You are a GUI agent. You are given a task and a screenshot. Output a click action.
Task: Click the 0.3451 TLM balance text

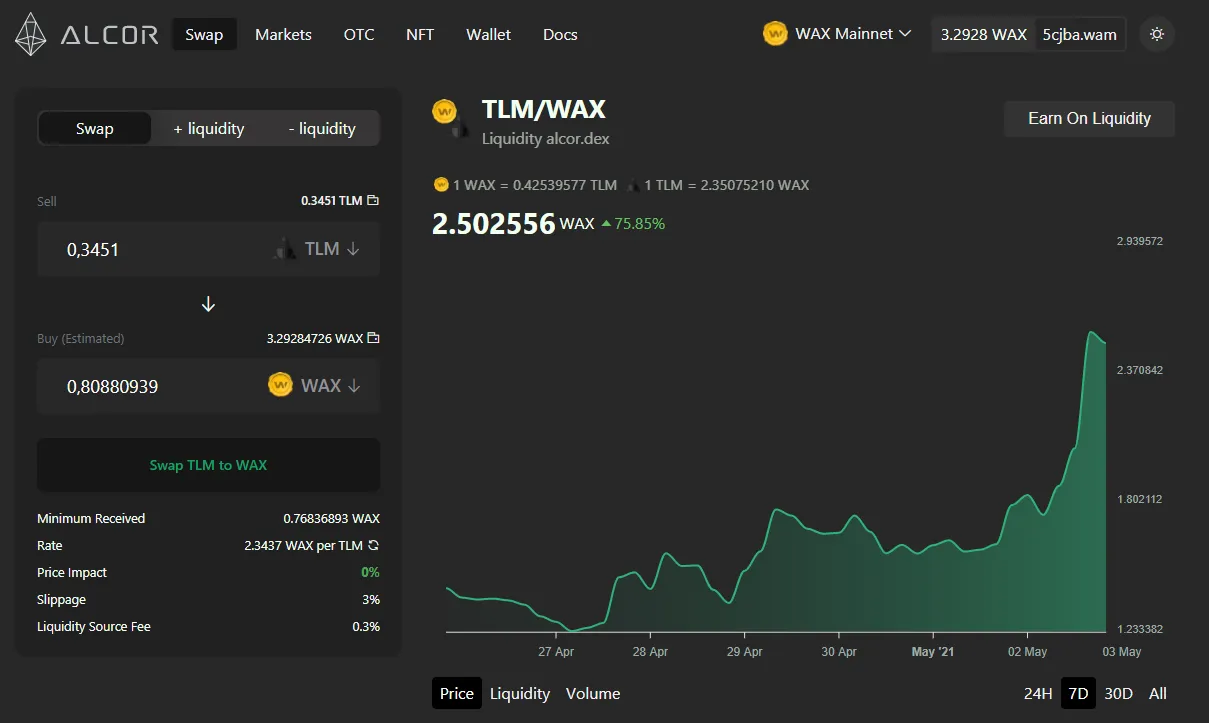[x=331, y=201]
